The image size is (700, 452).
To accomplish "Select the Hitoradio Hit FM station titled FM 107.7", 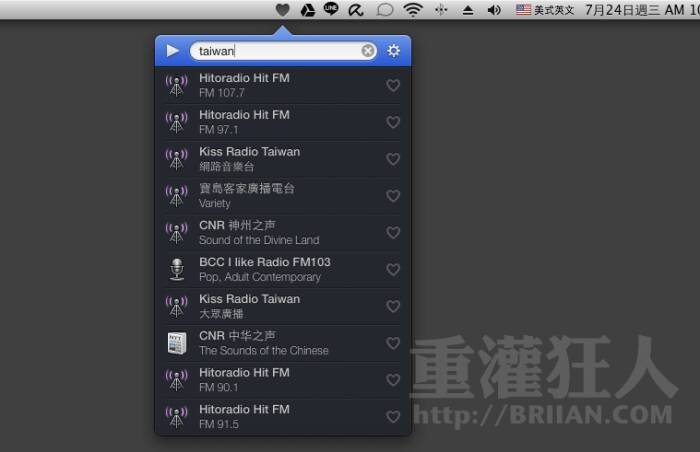I will (x=283, y=85).
